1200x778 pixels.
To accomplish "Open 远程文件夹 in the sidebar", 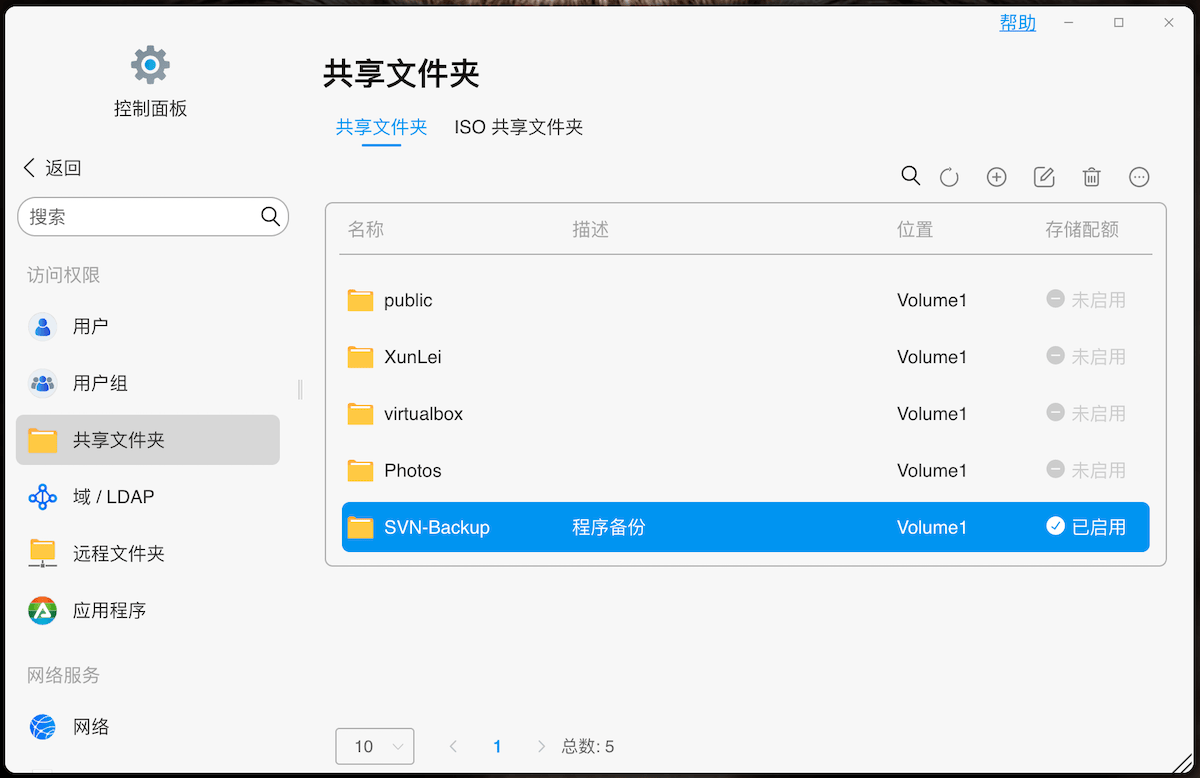I will point(118,553).
